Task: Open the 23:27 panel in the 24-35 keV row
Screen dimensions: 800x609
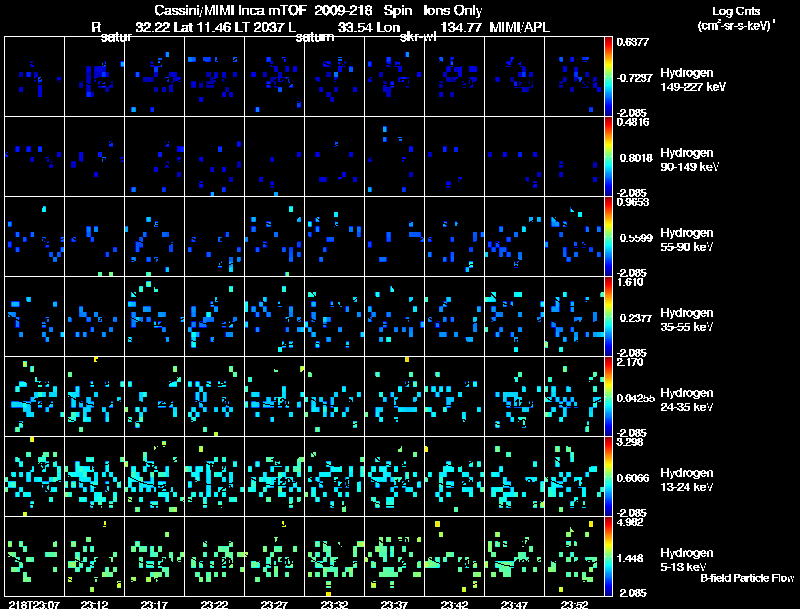Action: [274, 396]
